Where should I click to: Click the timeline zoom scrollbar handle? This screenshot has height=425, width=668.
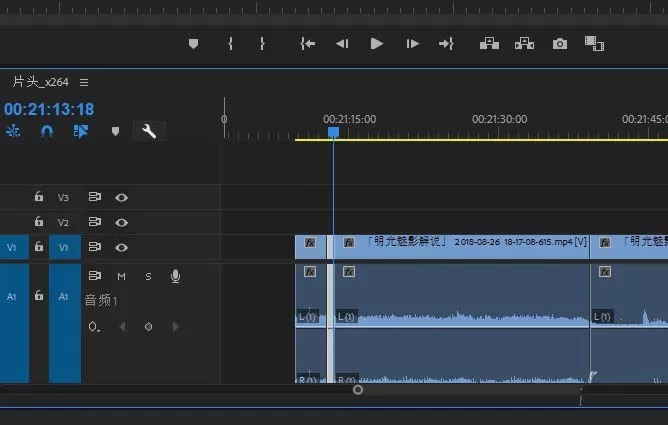(x=358, y=390)
